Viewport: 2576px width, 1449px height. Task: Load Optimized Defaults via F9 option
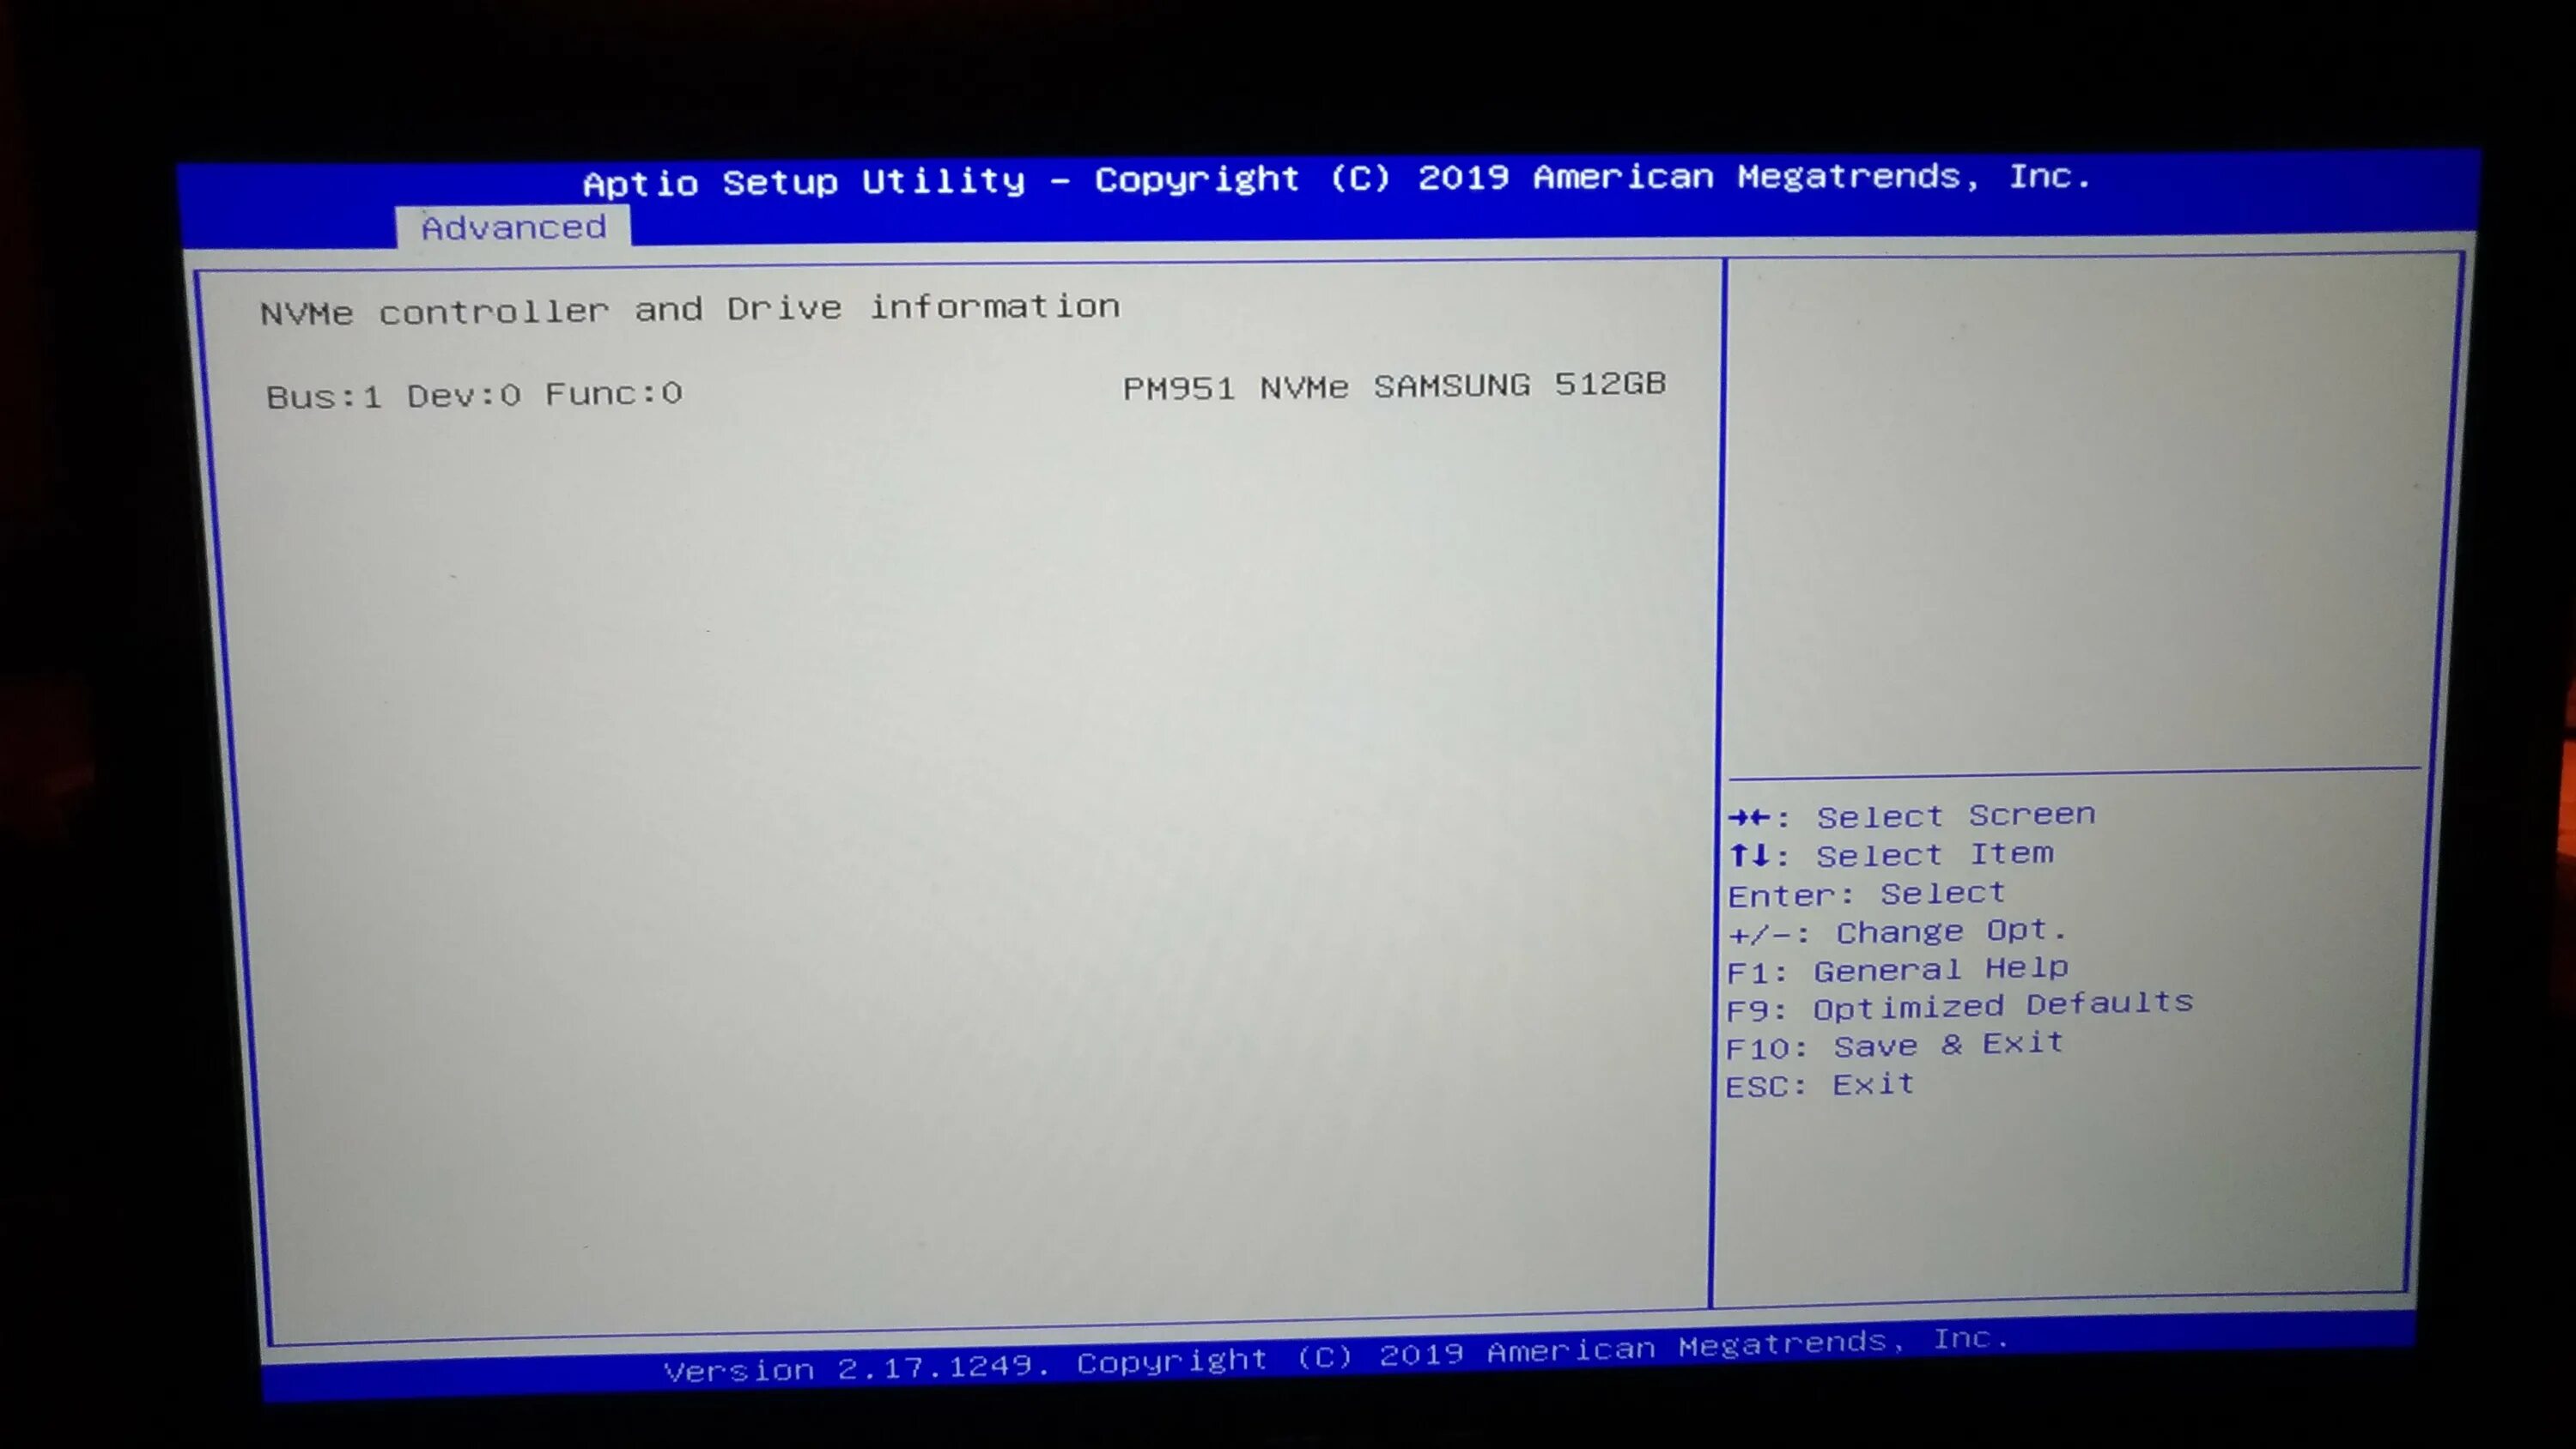point(1957,1005)
